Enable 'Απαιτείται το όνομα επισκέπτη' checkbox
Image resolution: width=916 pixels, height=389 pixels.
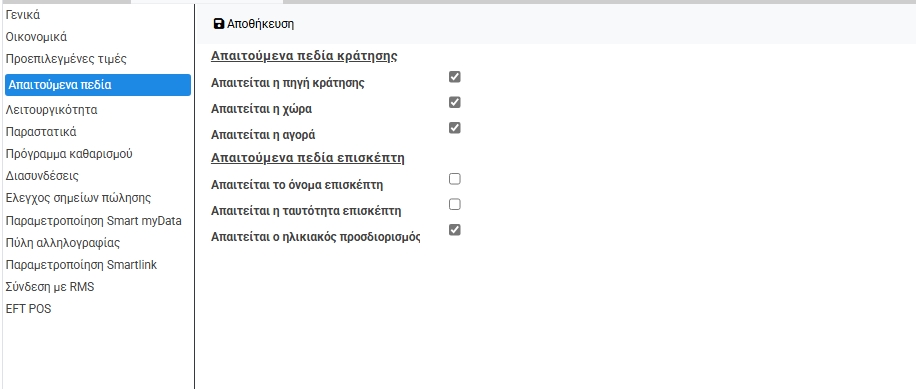point(454,179)
